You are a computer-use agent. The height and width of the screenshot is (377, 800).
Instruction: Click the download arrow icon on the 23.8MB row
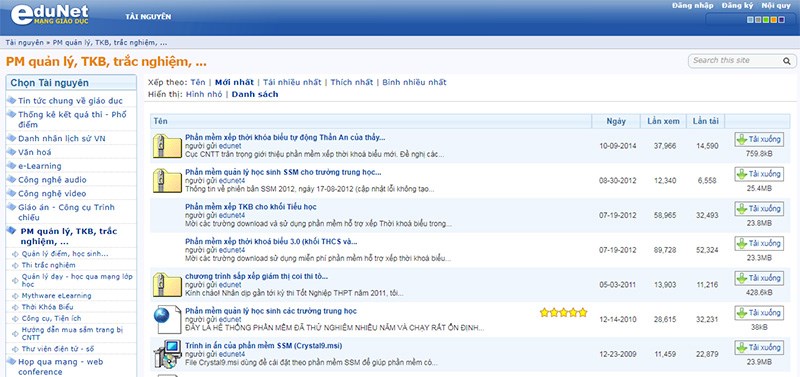pos(742,209)
